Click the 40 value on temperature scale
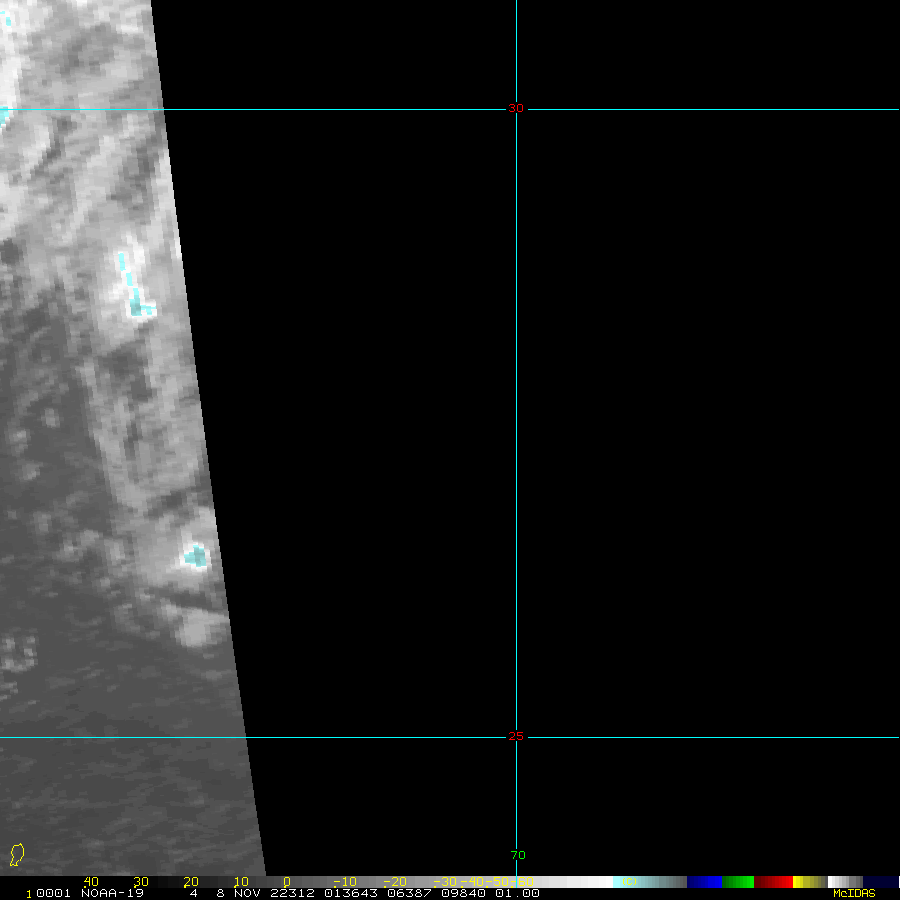The height and width of the screenshot is (900, 900). (91, 881)
